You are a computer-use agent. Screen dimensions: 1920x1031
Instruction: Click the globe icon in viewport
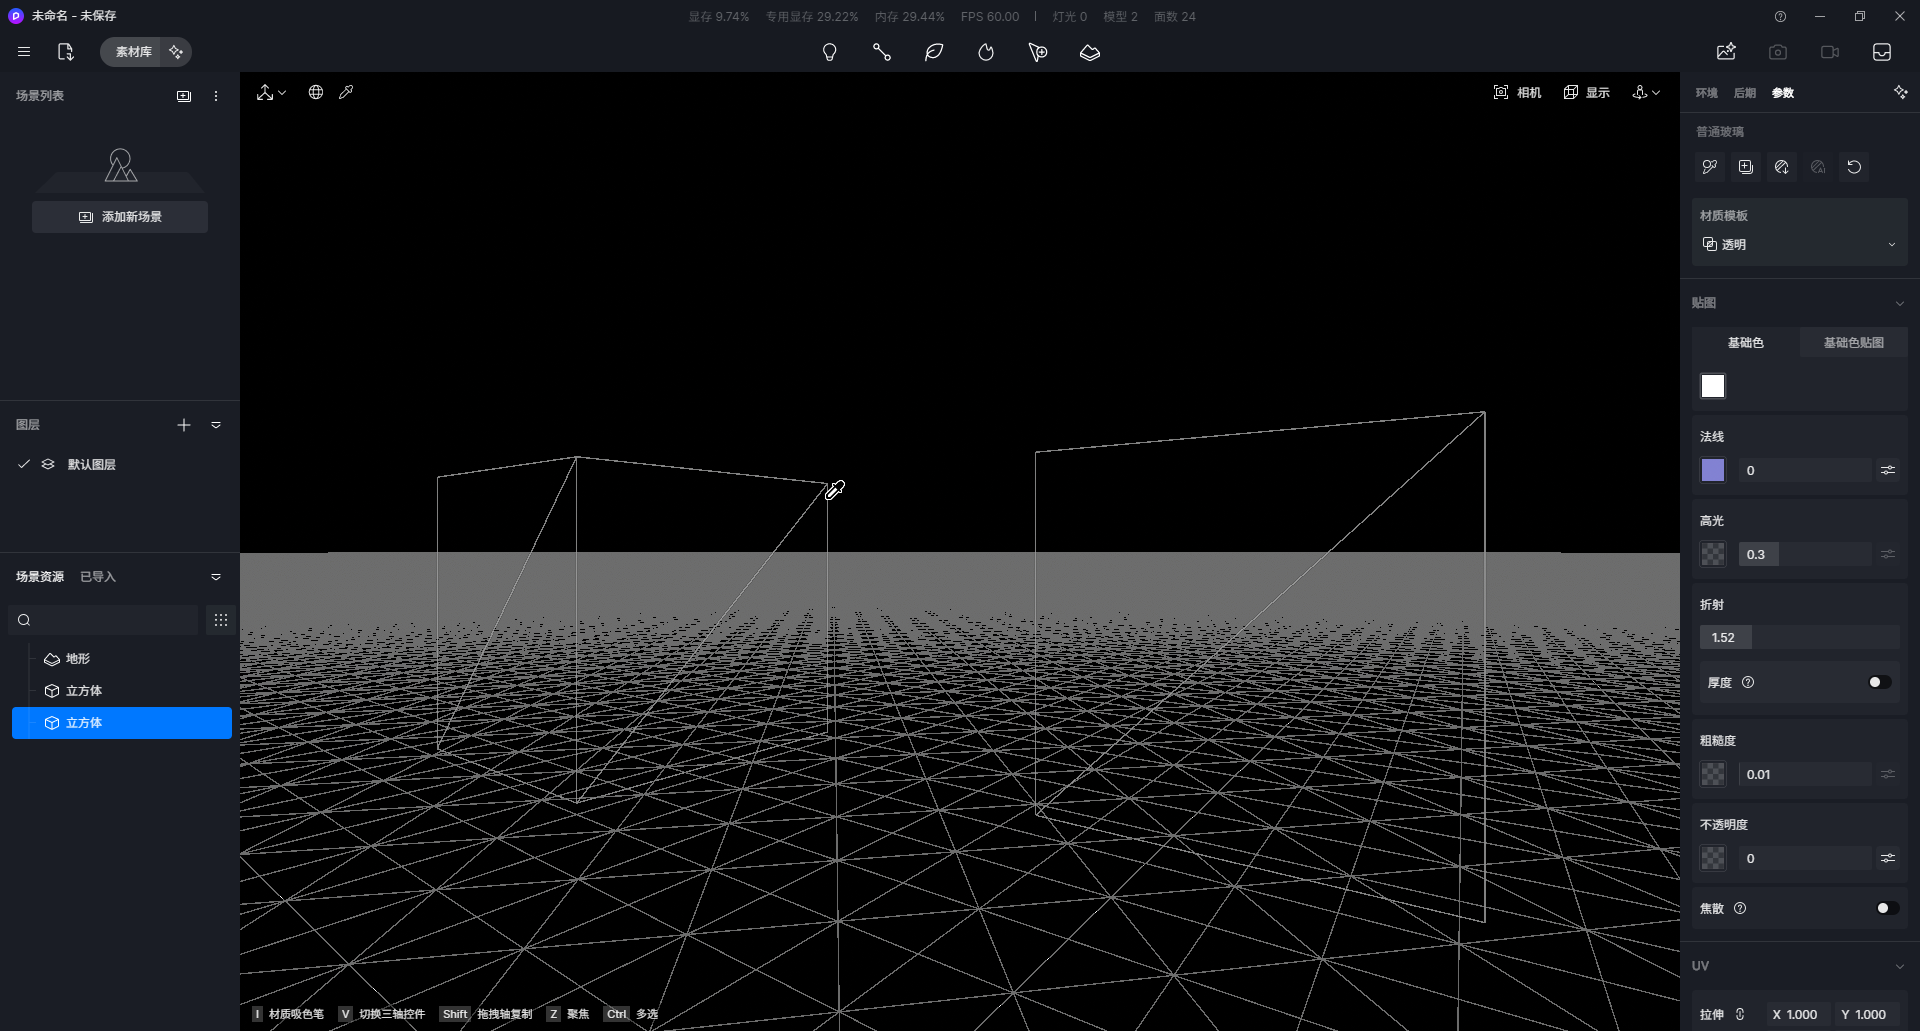click(x=316, y=92)
